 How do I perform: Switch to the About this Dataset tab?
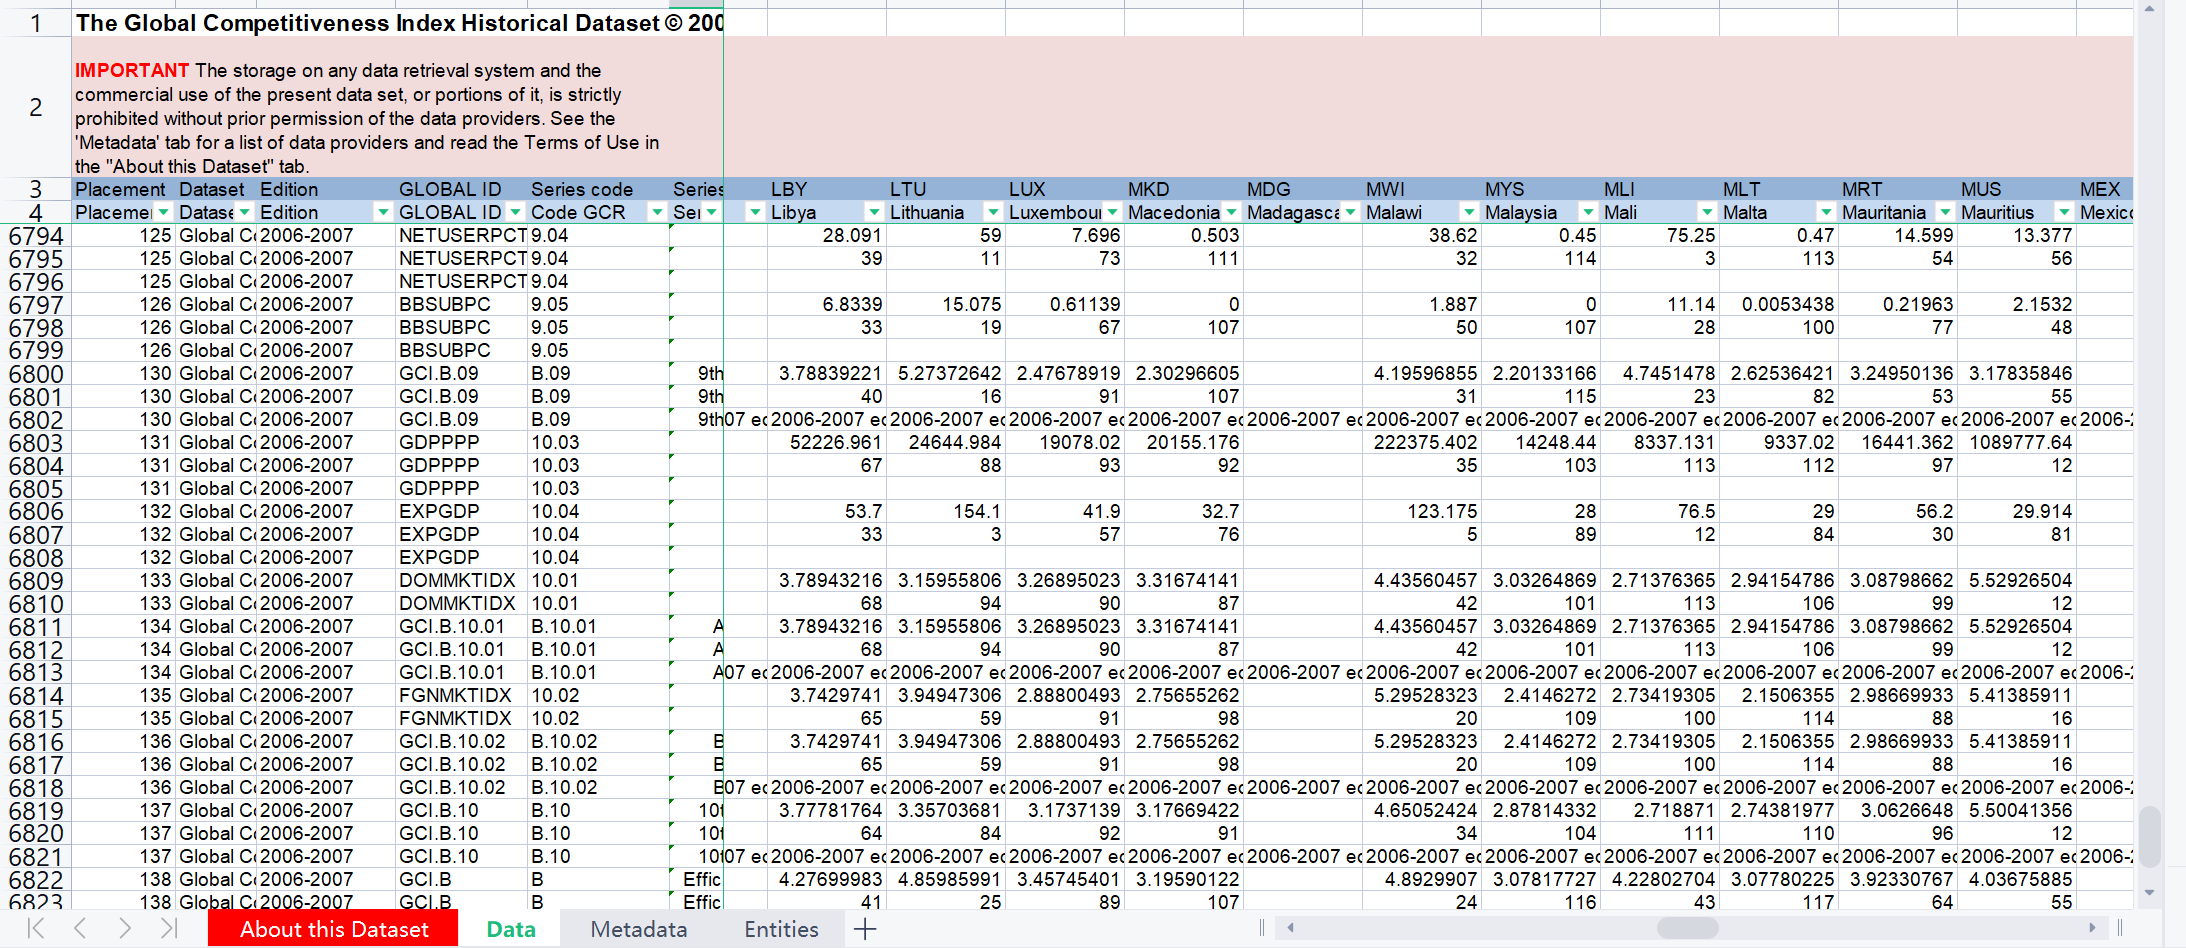click(x=333, y=929)
